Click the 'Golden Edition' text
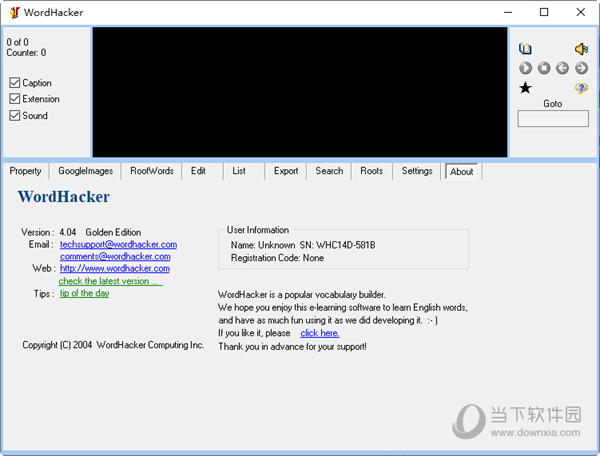The height and width of the screenshot is (456, 600). 113,232
